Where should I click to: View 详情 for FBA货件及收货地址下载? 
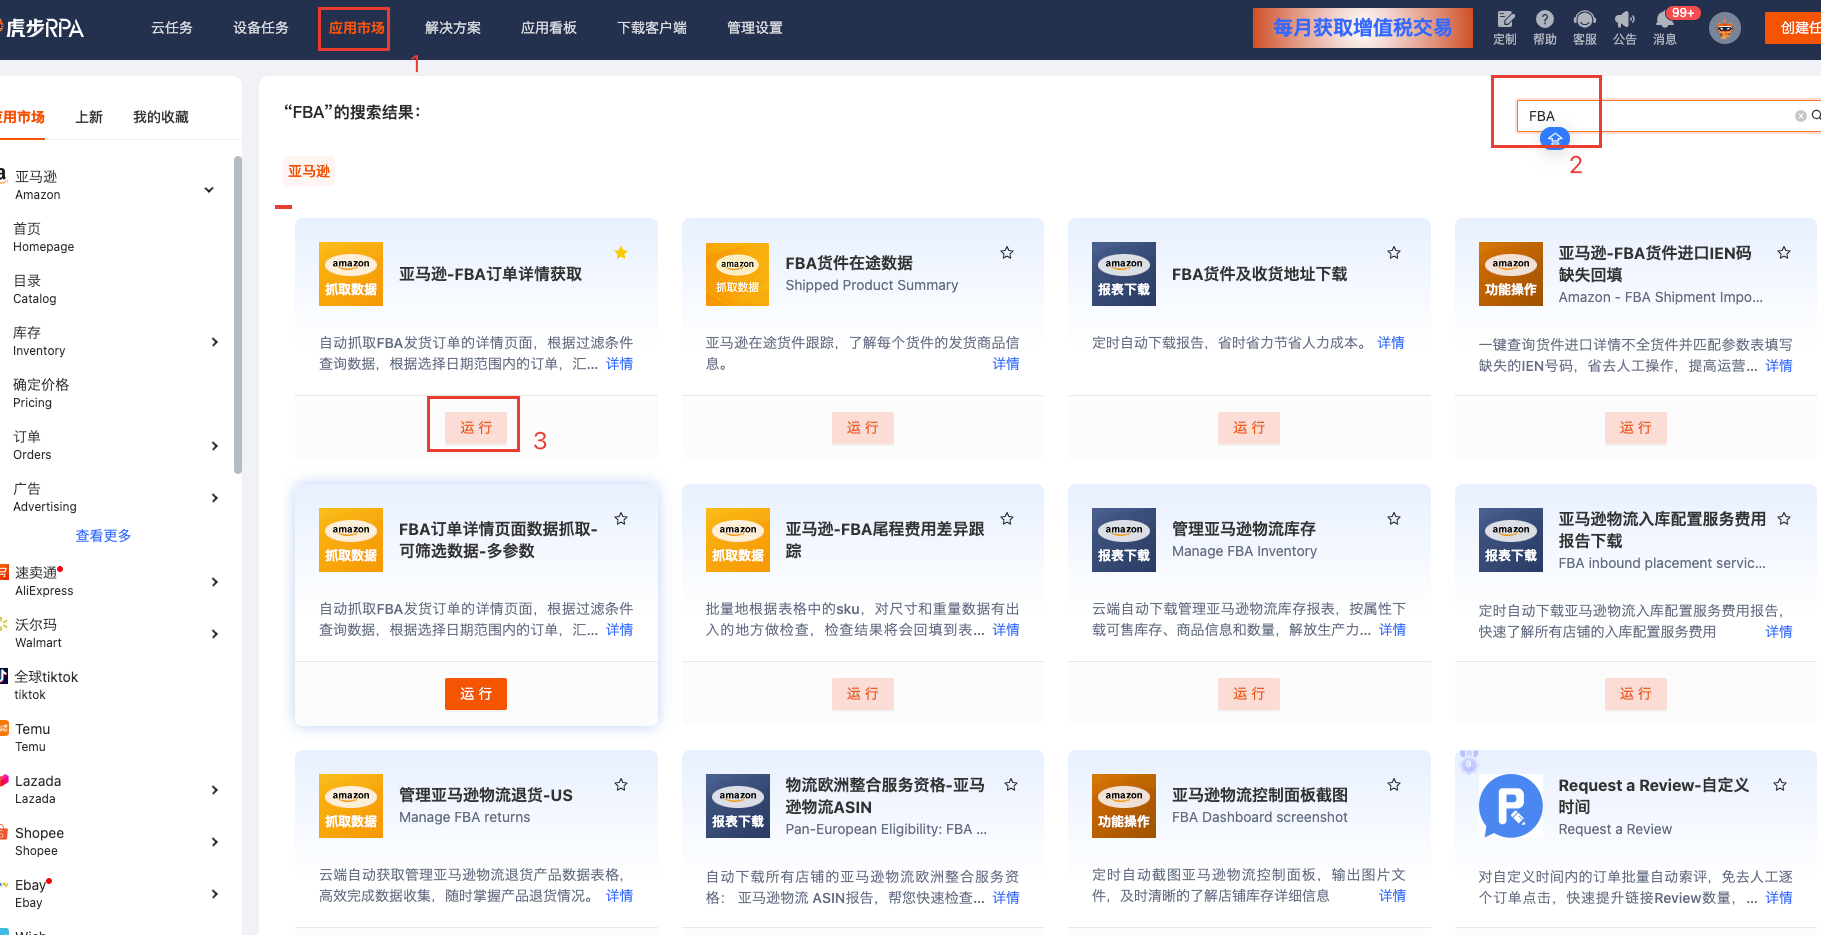[x=1391, y=343]
